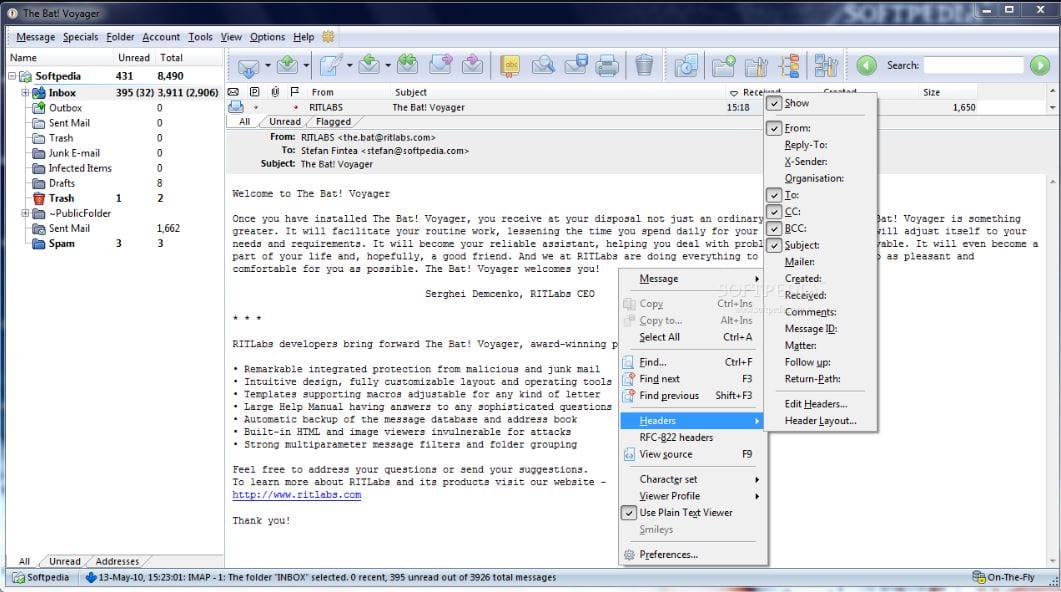Uncheck the From: header checkbox
Viewport: 1061px width, 592px height.
coord(774,128)
